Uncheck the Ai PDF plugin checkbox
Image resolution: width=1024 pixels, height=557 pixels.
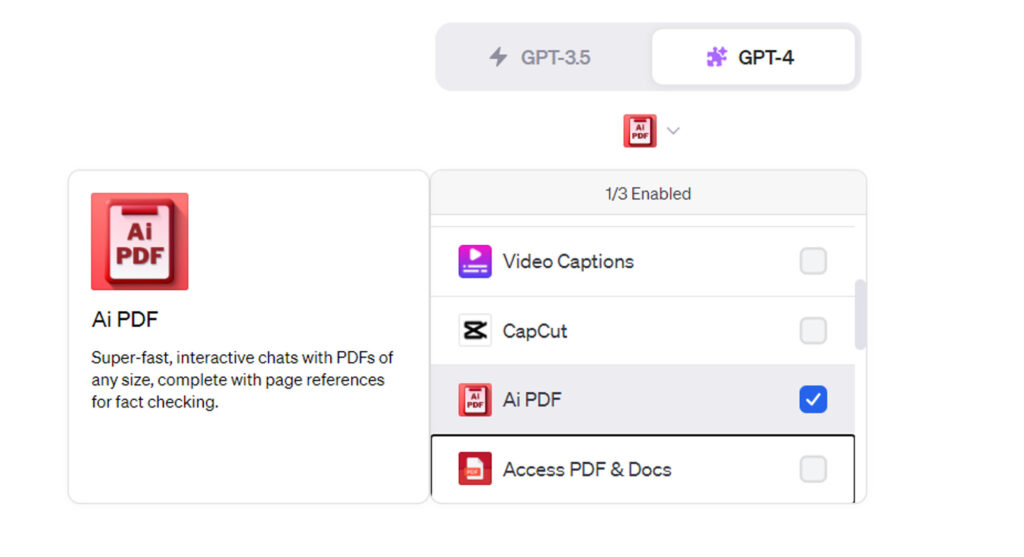(813, 400)
